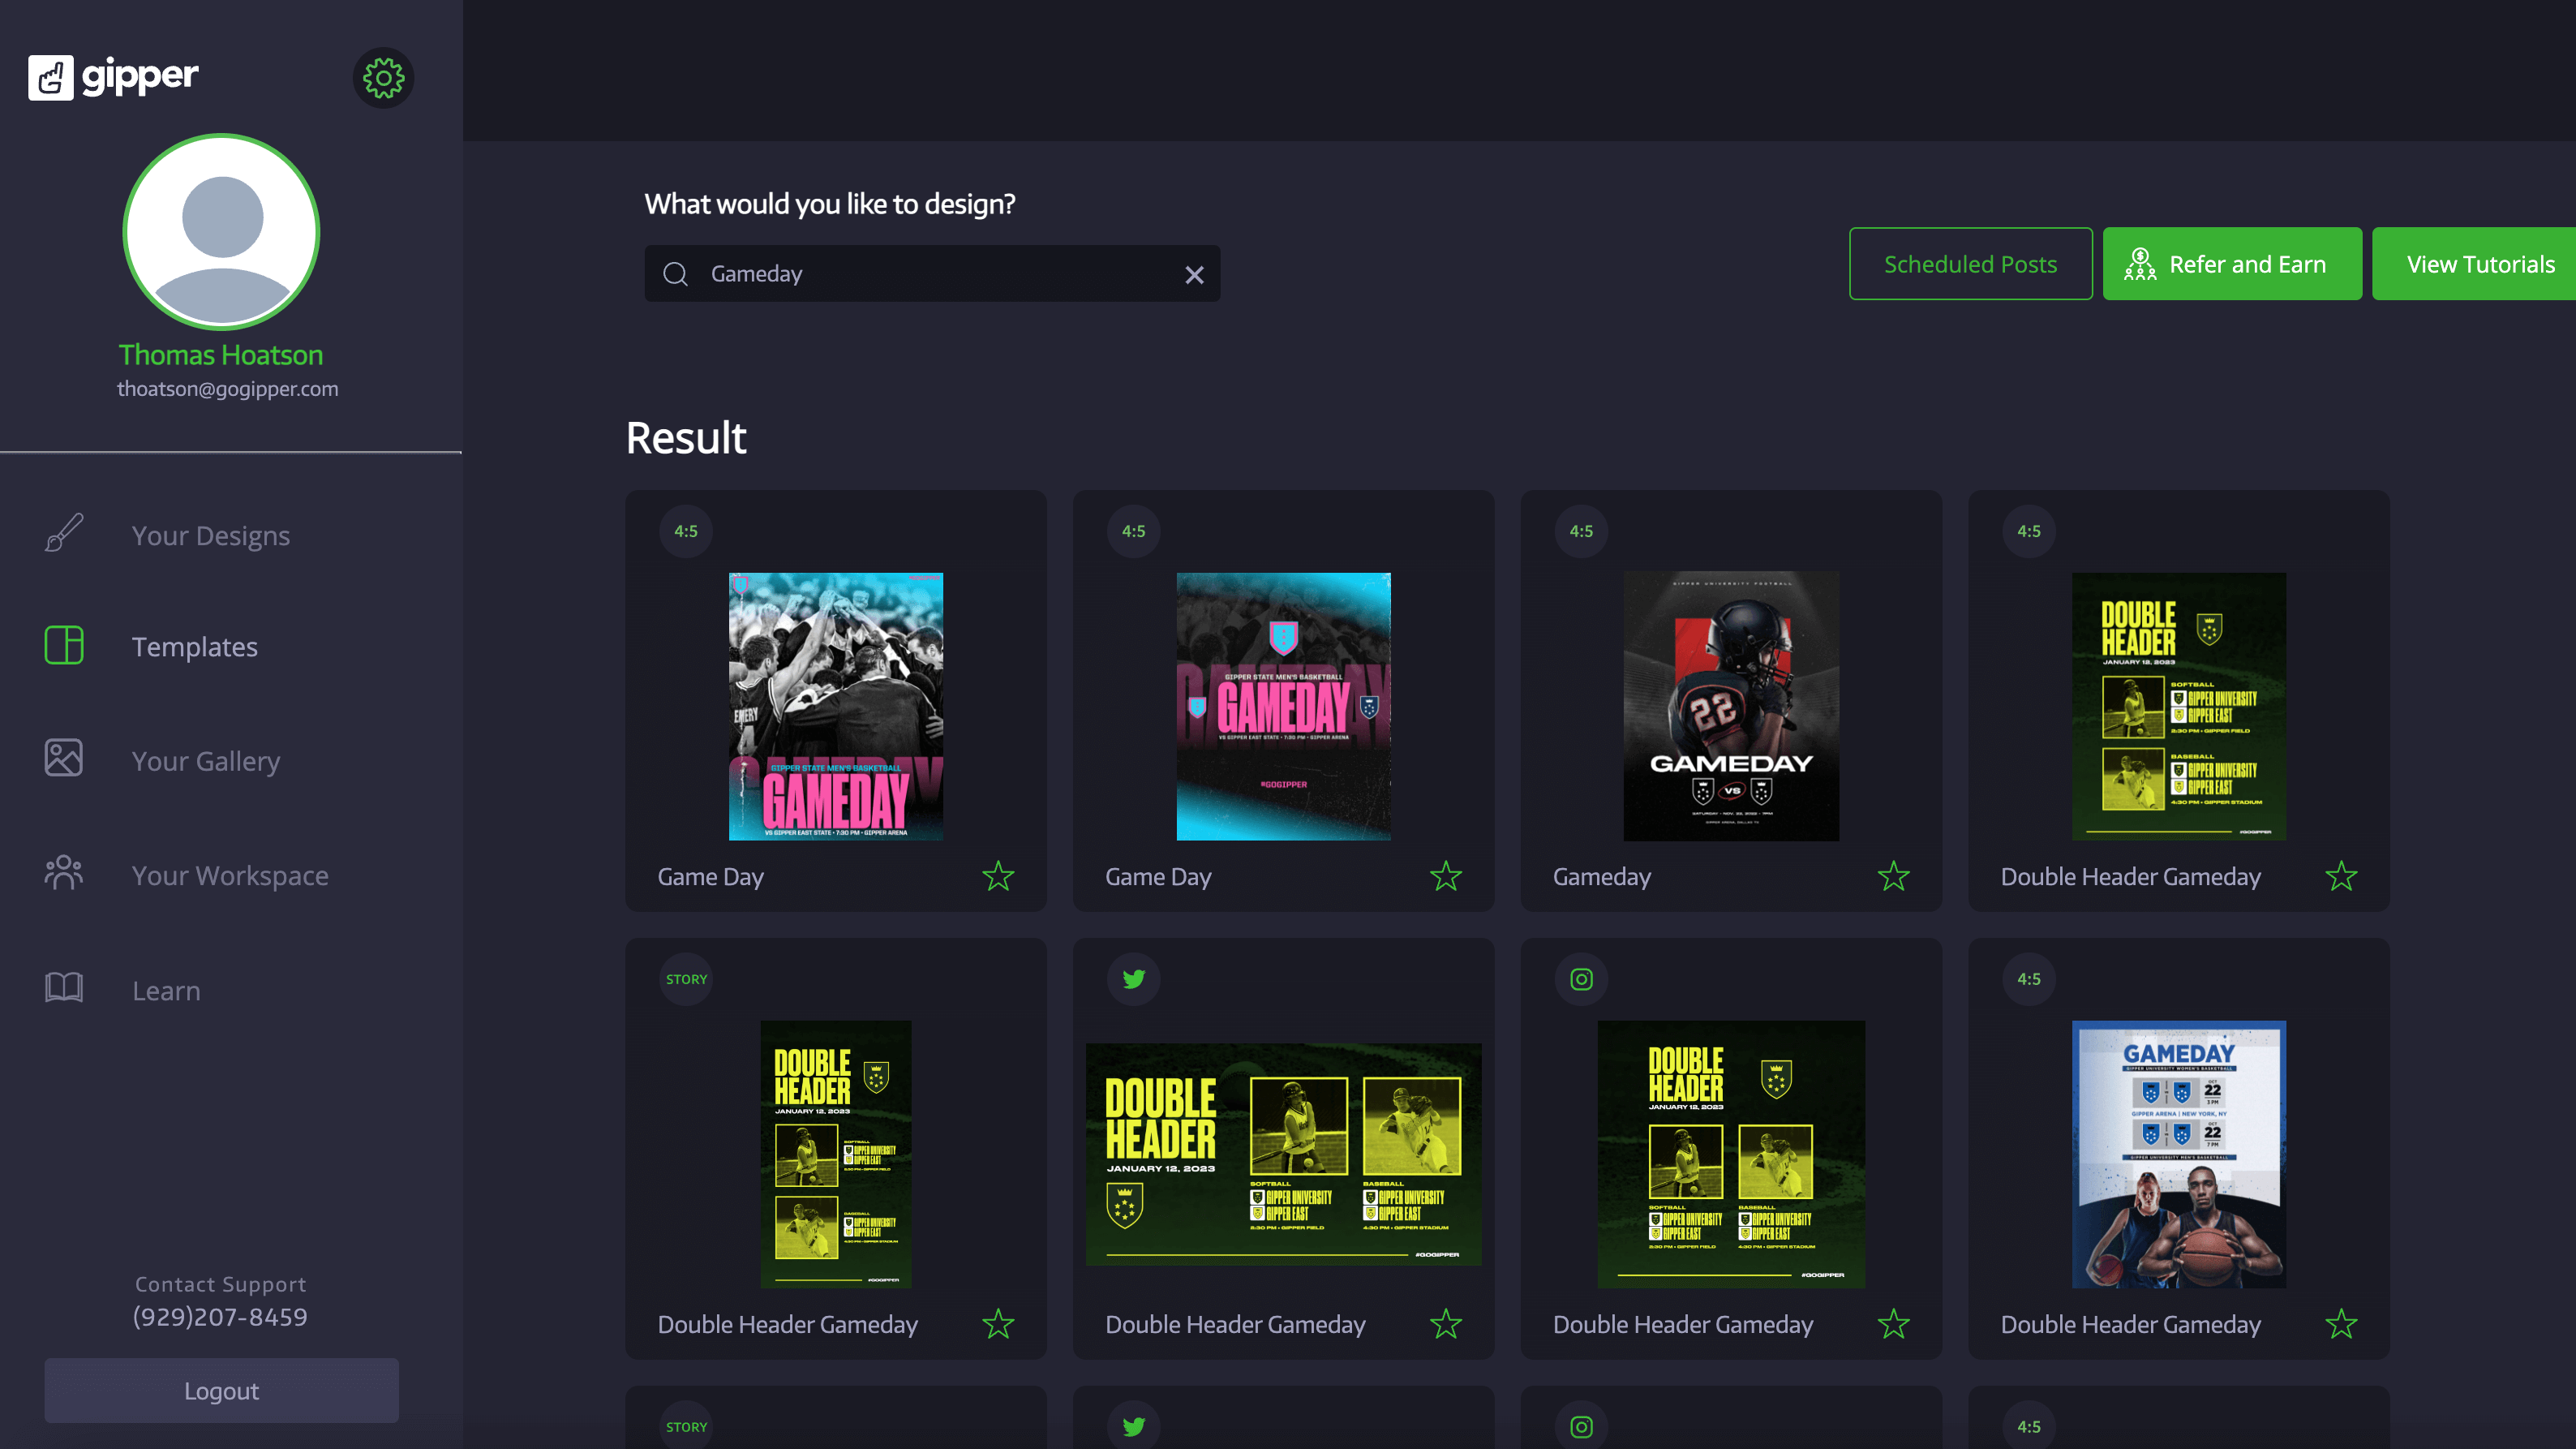The width and height of the screenshot is (2576, 1449).
Task: Favorite the football Gameday template star
Action: [x=1893, y=877]
